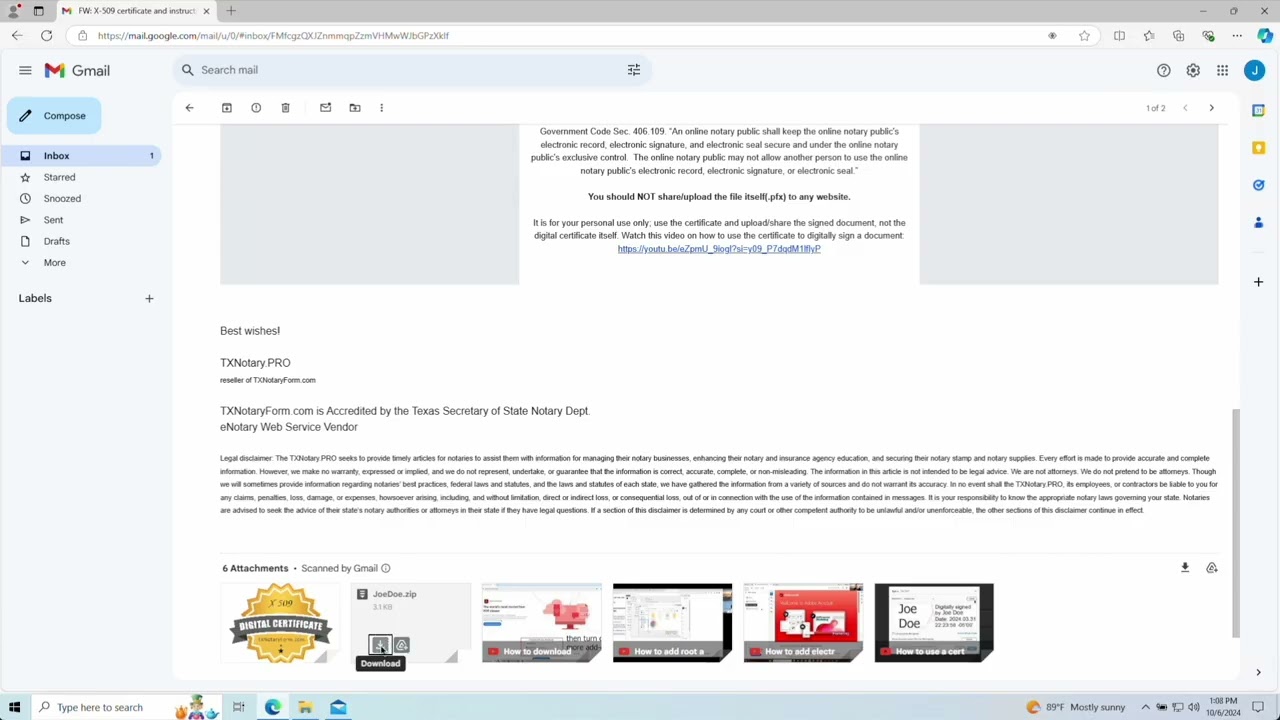1280x720 pixels.
Task: Open Gmail Settings gear
Action: click(1193, 71)
